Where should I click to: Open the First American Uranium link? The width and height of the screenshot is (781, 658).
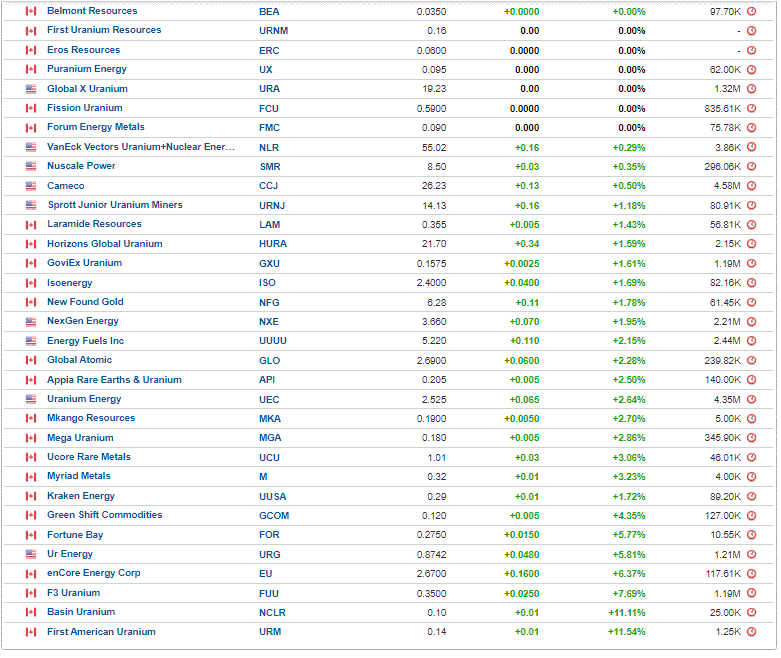tap(101, 632)
